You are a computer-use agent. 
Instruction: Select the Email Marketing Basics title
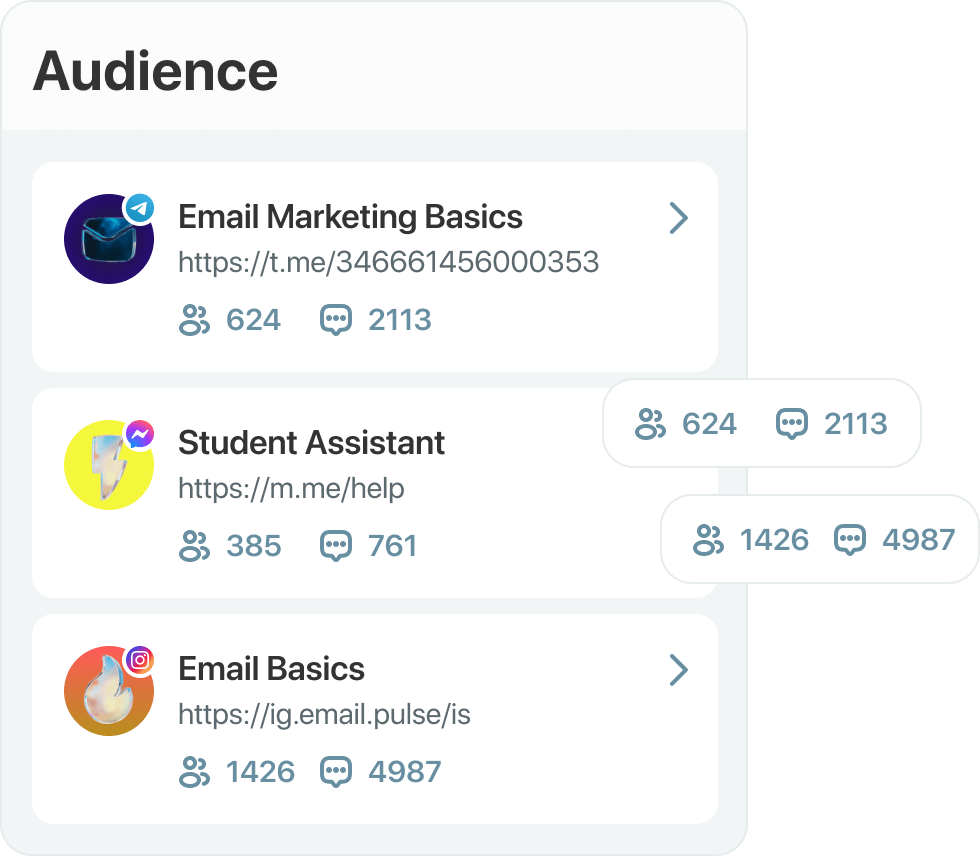tap(350, 217)
